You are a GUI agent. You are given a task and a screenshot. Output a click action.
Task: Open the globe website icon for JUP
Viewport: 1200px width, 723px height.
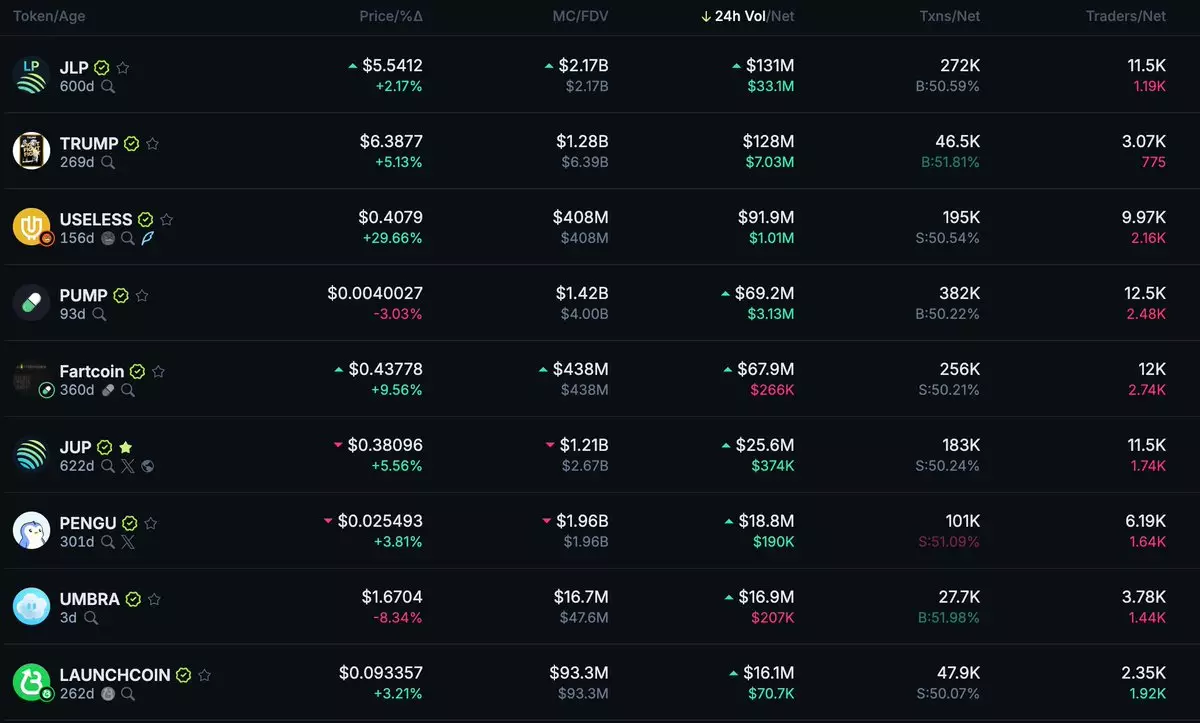tap(148, 466)
